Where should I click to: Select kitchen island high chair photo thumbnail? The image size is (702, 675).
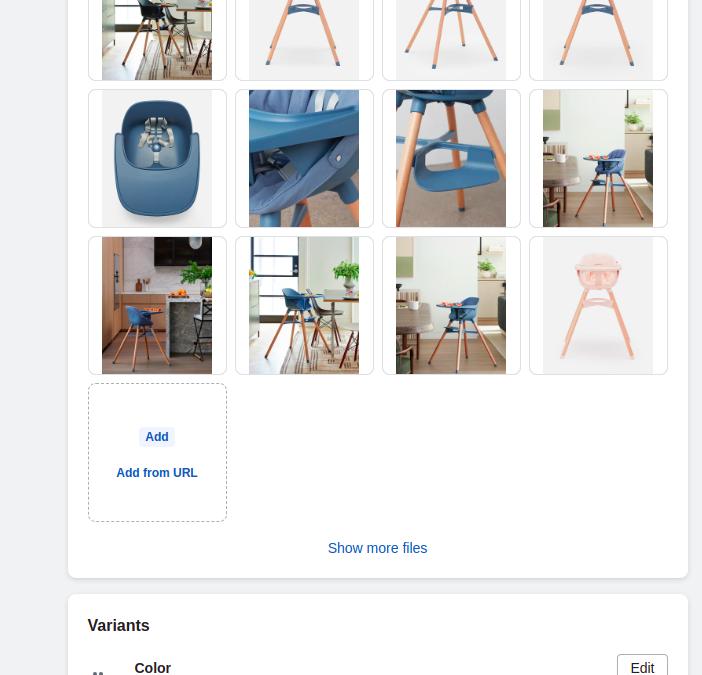click(x=157, y=305)
